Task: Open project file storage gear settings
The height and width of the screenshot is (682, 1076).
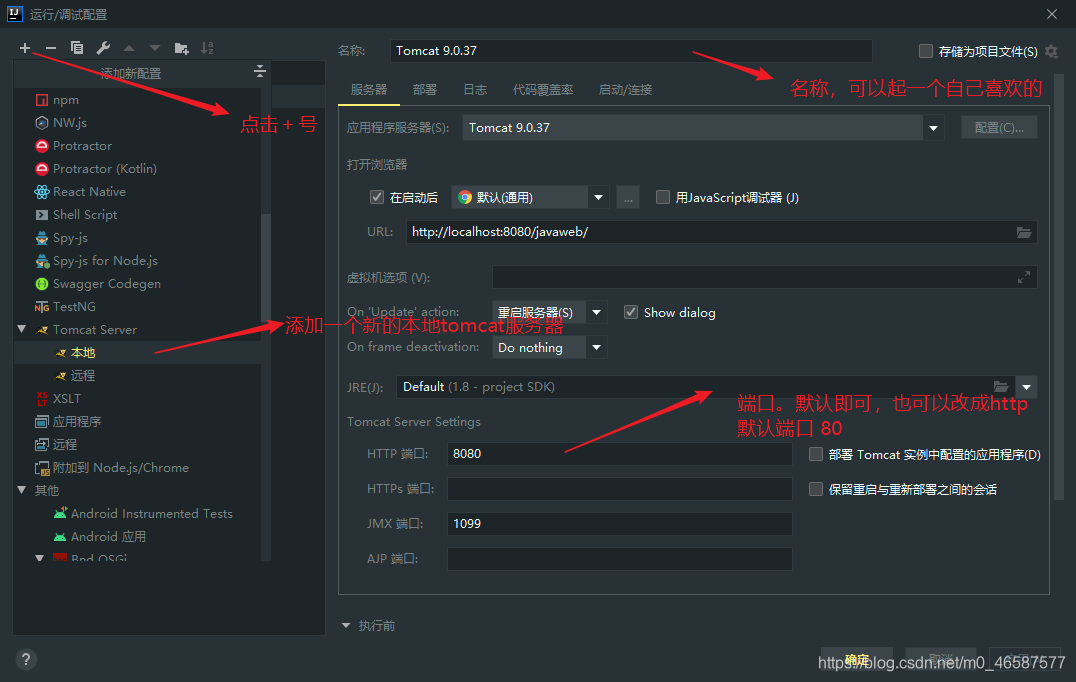Action: click(x=1051, y=51)
